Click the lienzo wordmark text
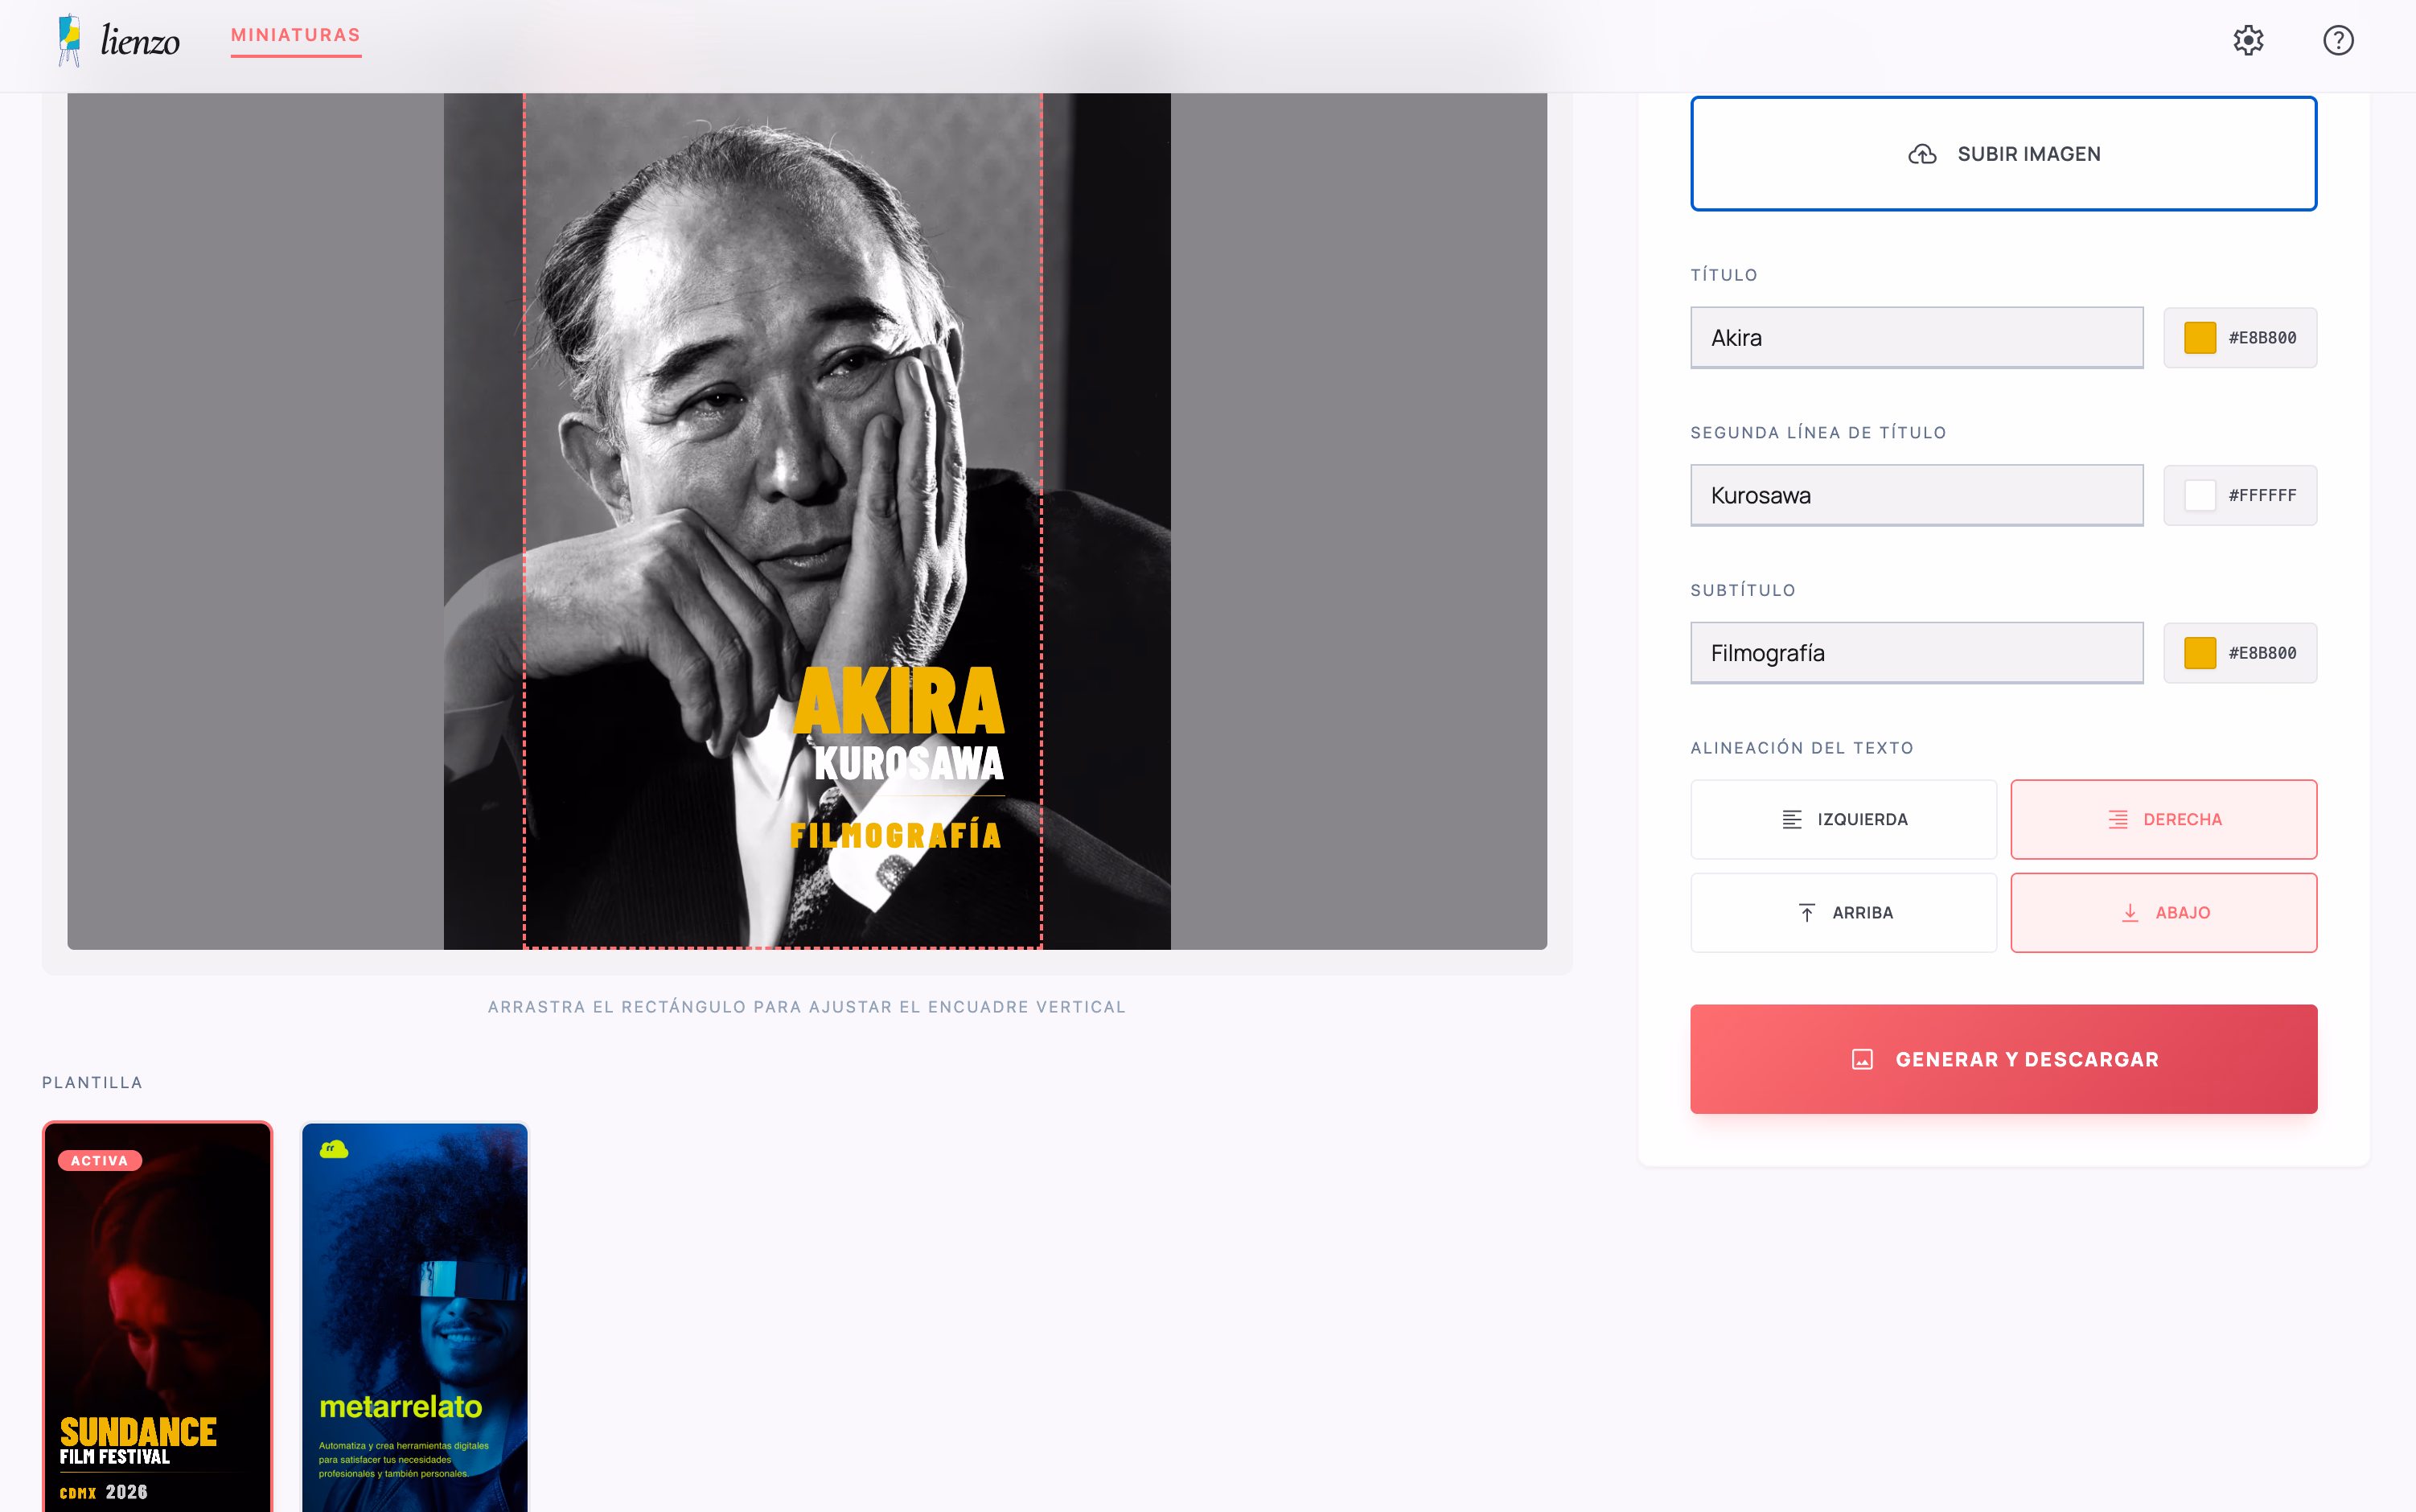Screen dimensions: 2416x1512 point(140,41)
